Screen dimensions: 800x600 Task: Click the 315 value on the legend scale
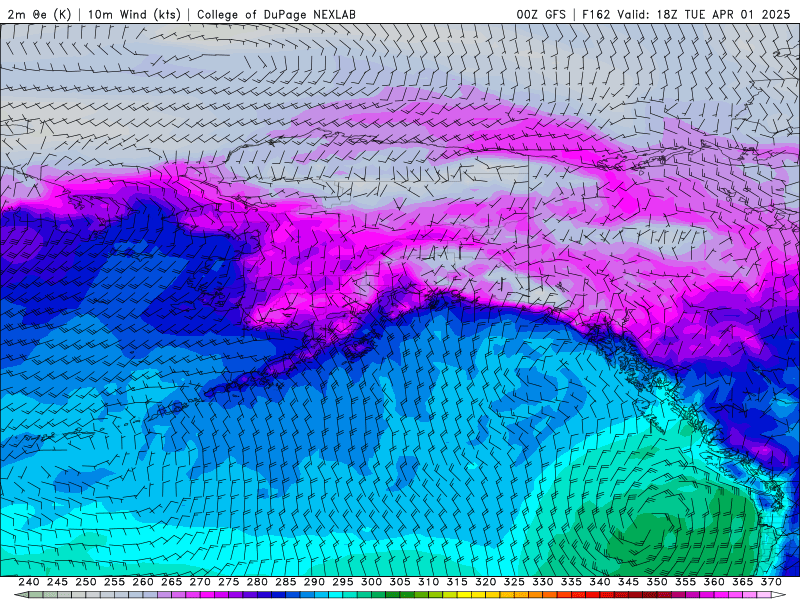pyautogui.click(x=457, y=582)
